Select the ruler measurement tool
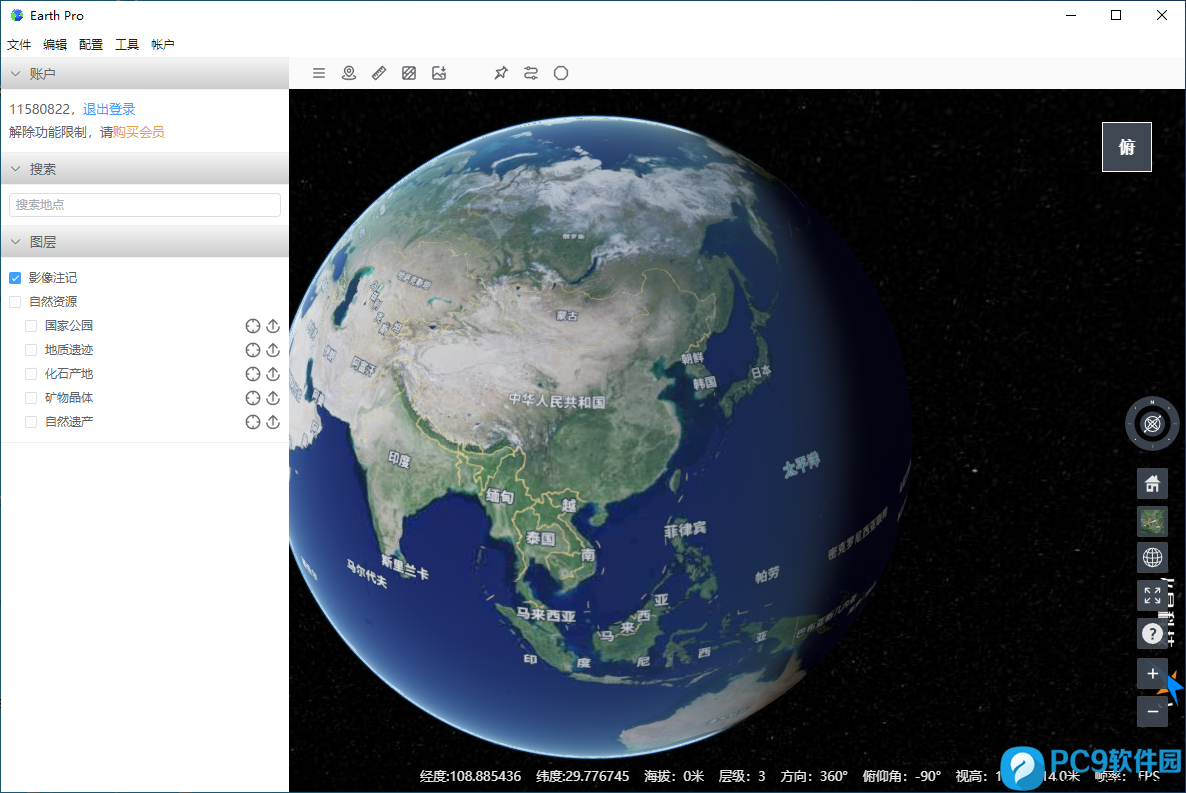This screenshot has height=793, width=1186. 379,73
